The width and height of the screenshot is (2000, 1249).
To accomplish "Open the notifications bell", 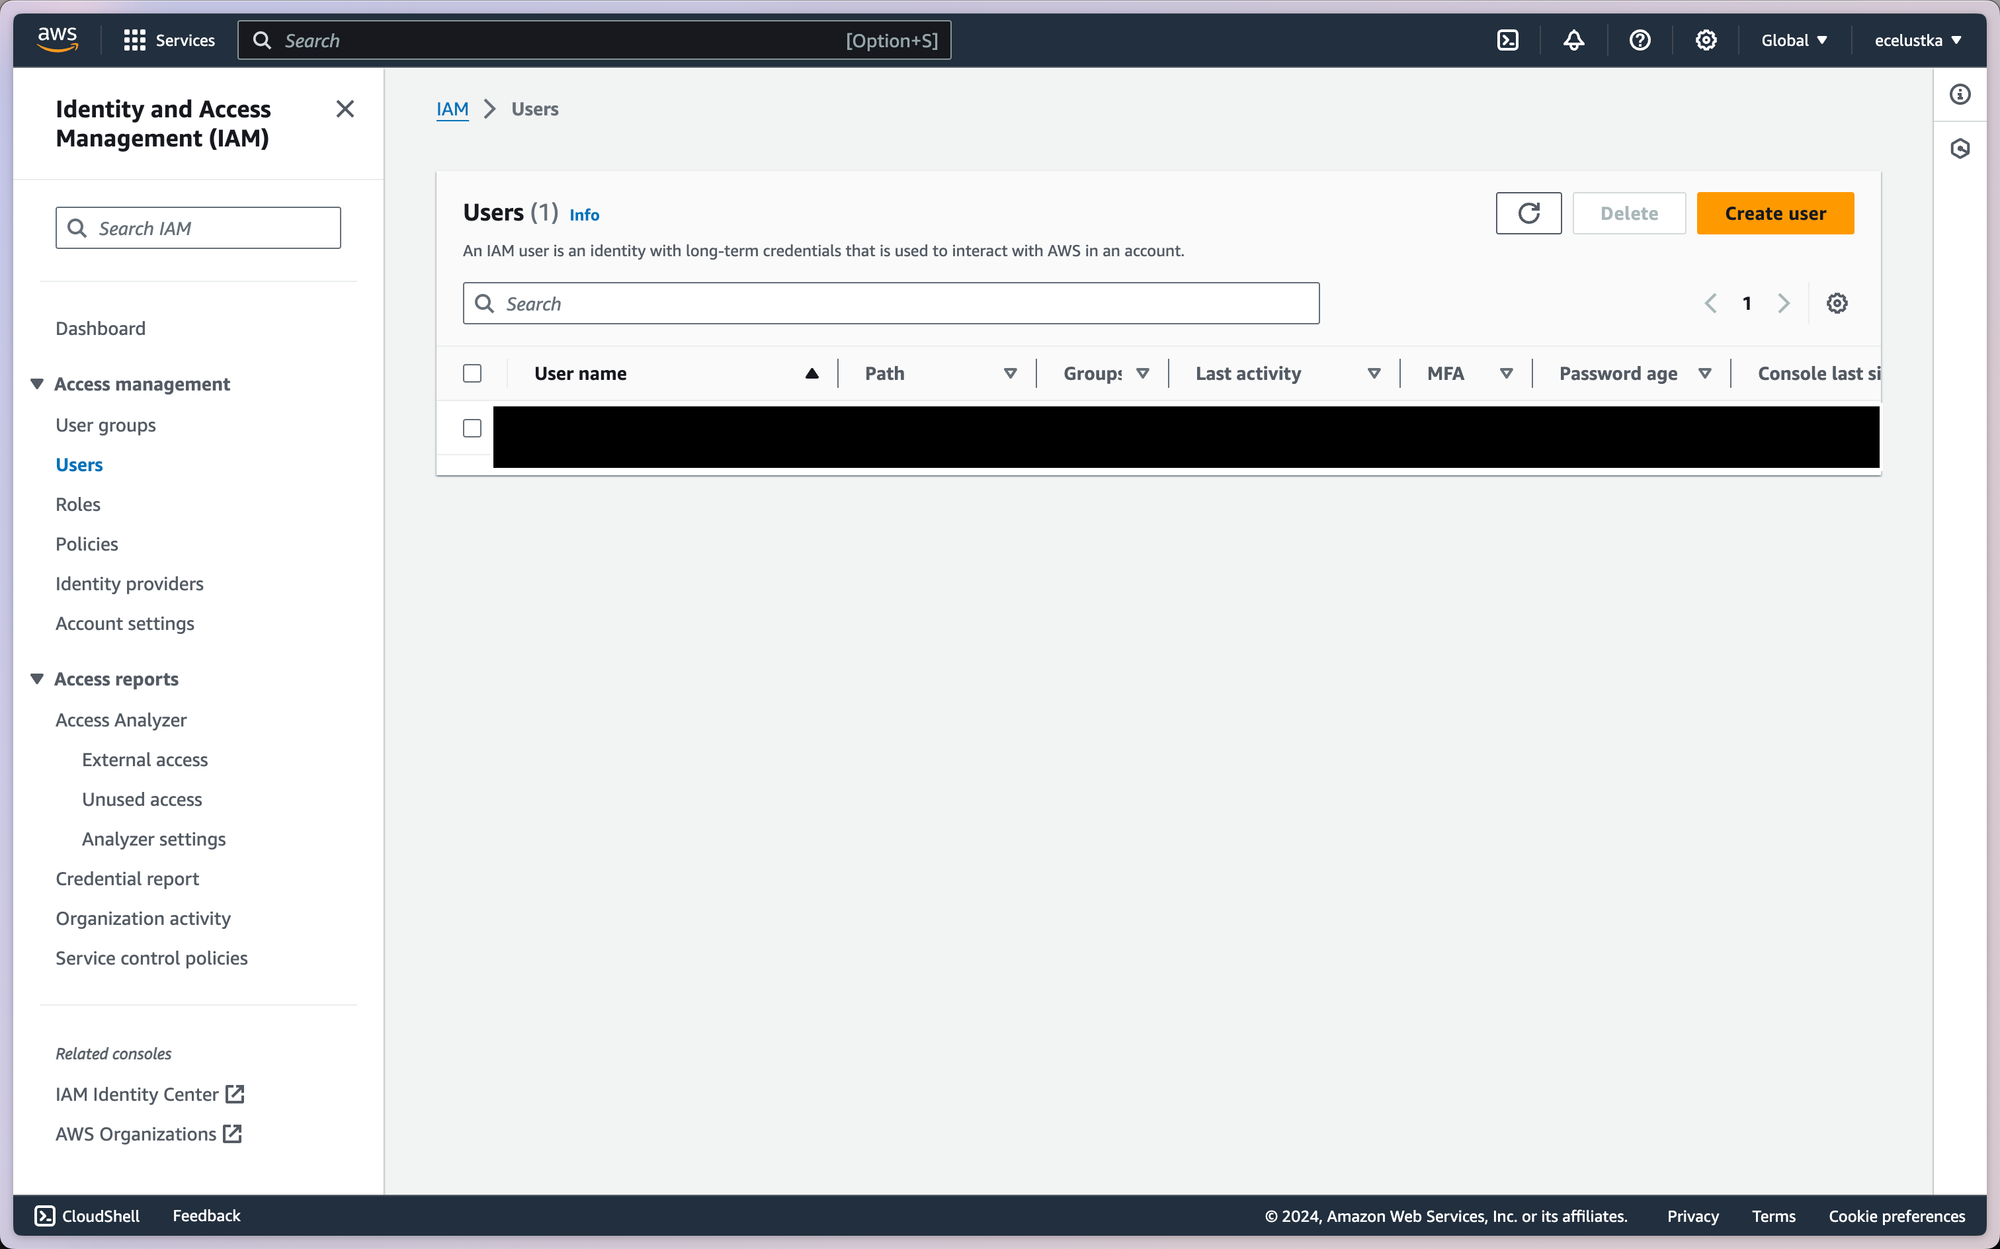I will pyautogui.click(x=1573, y=40).
